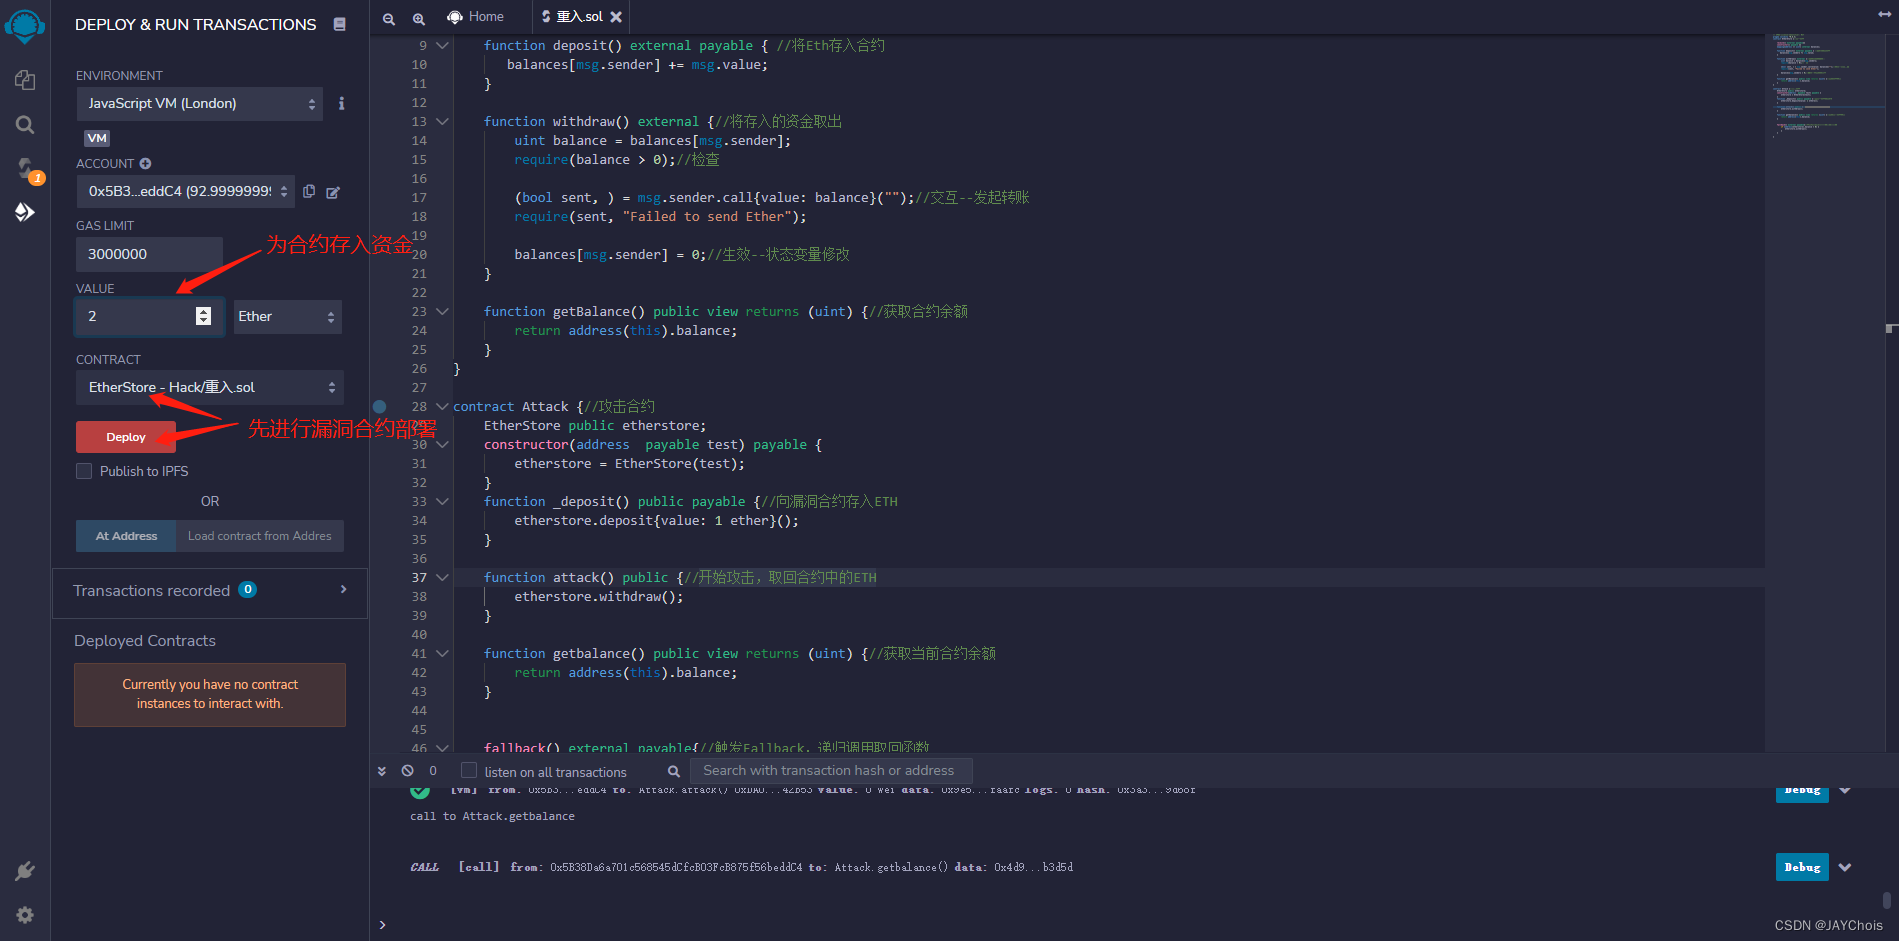
Task: Open the Contract selector dropdown
Action: click(x=210, y=388)
